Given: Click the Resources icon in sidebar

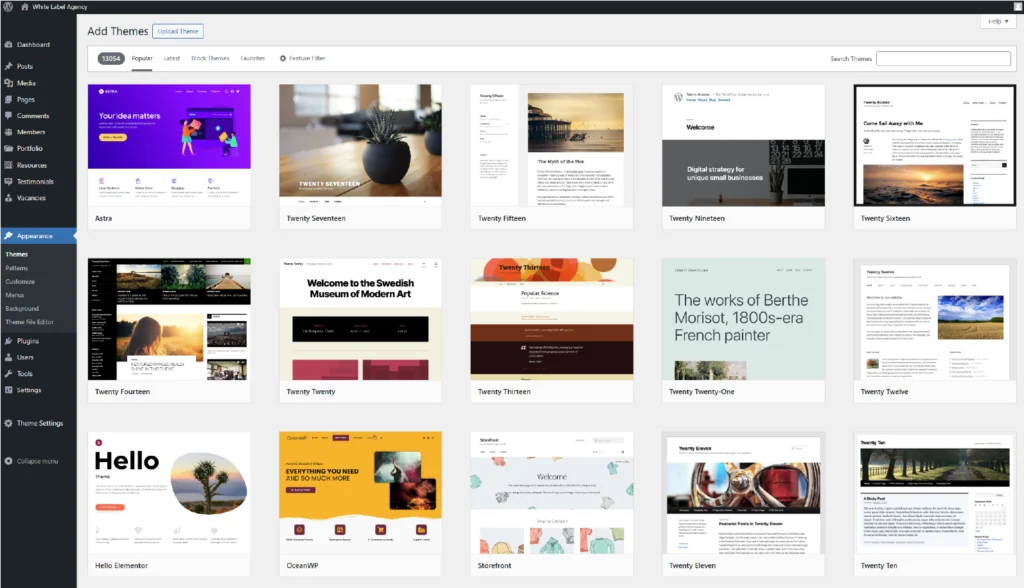Looking at the screenshot, I should (8, 165).
